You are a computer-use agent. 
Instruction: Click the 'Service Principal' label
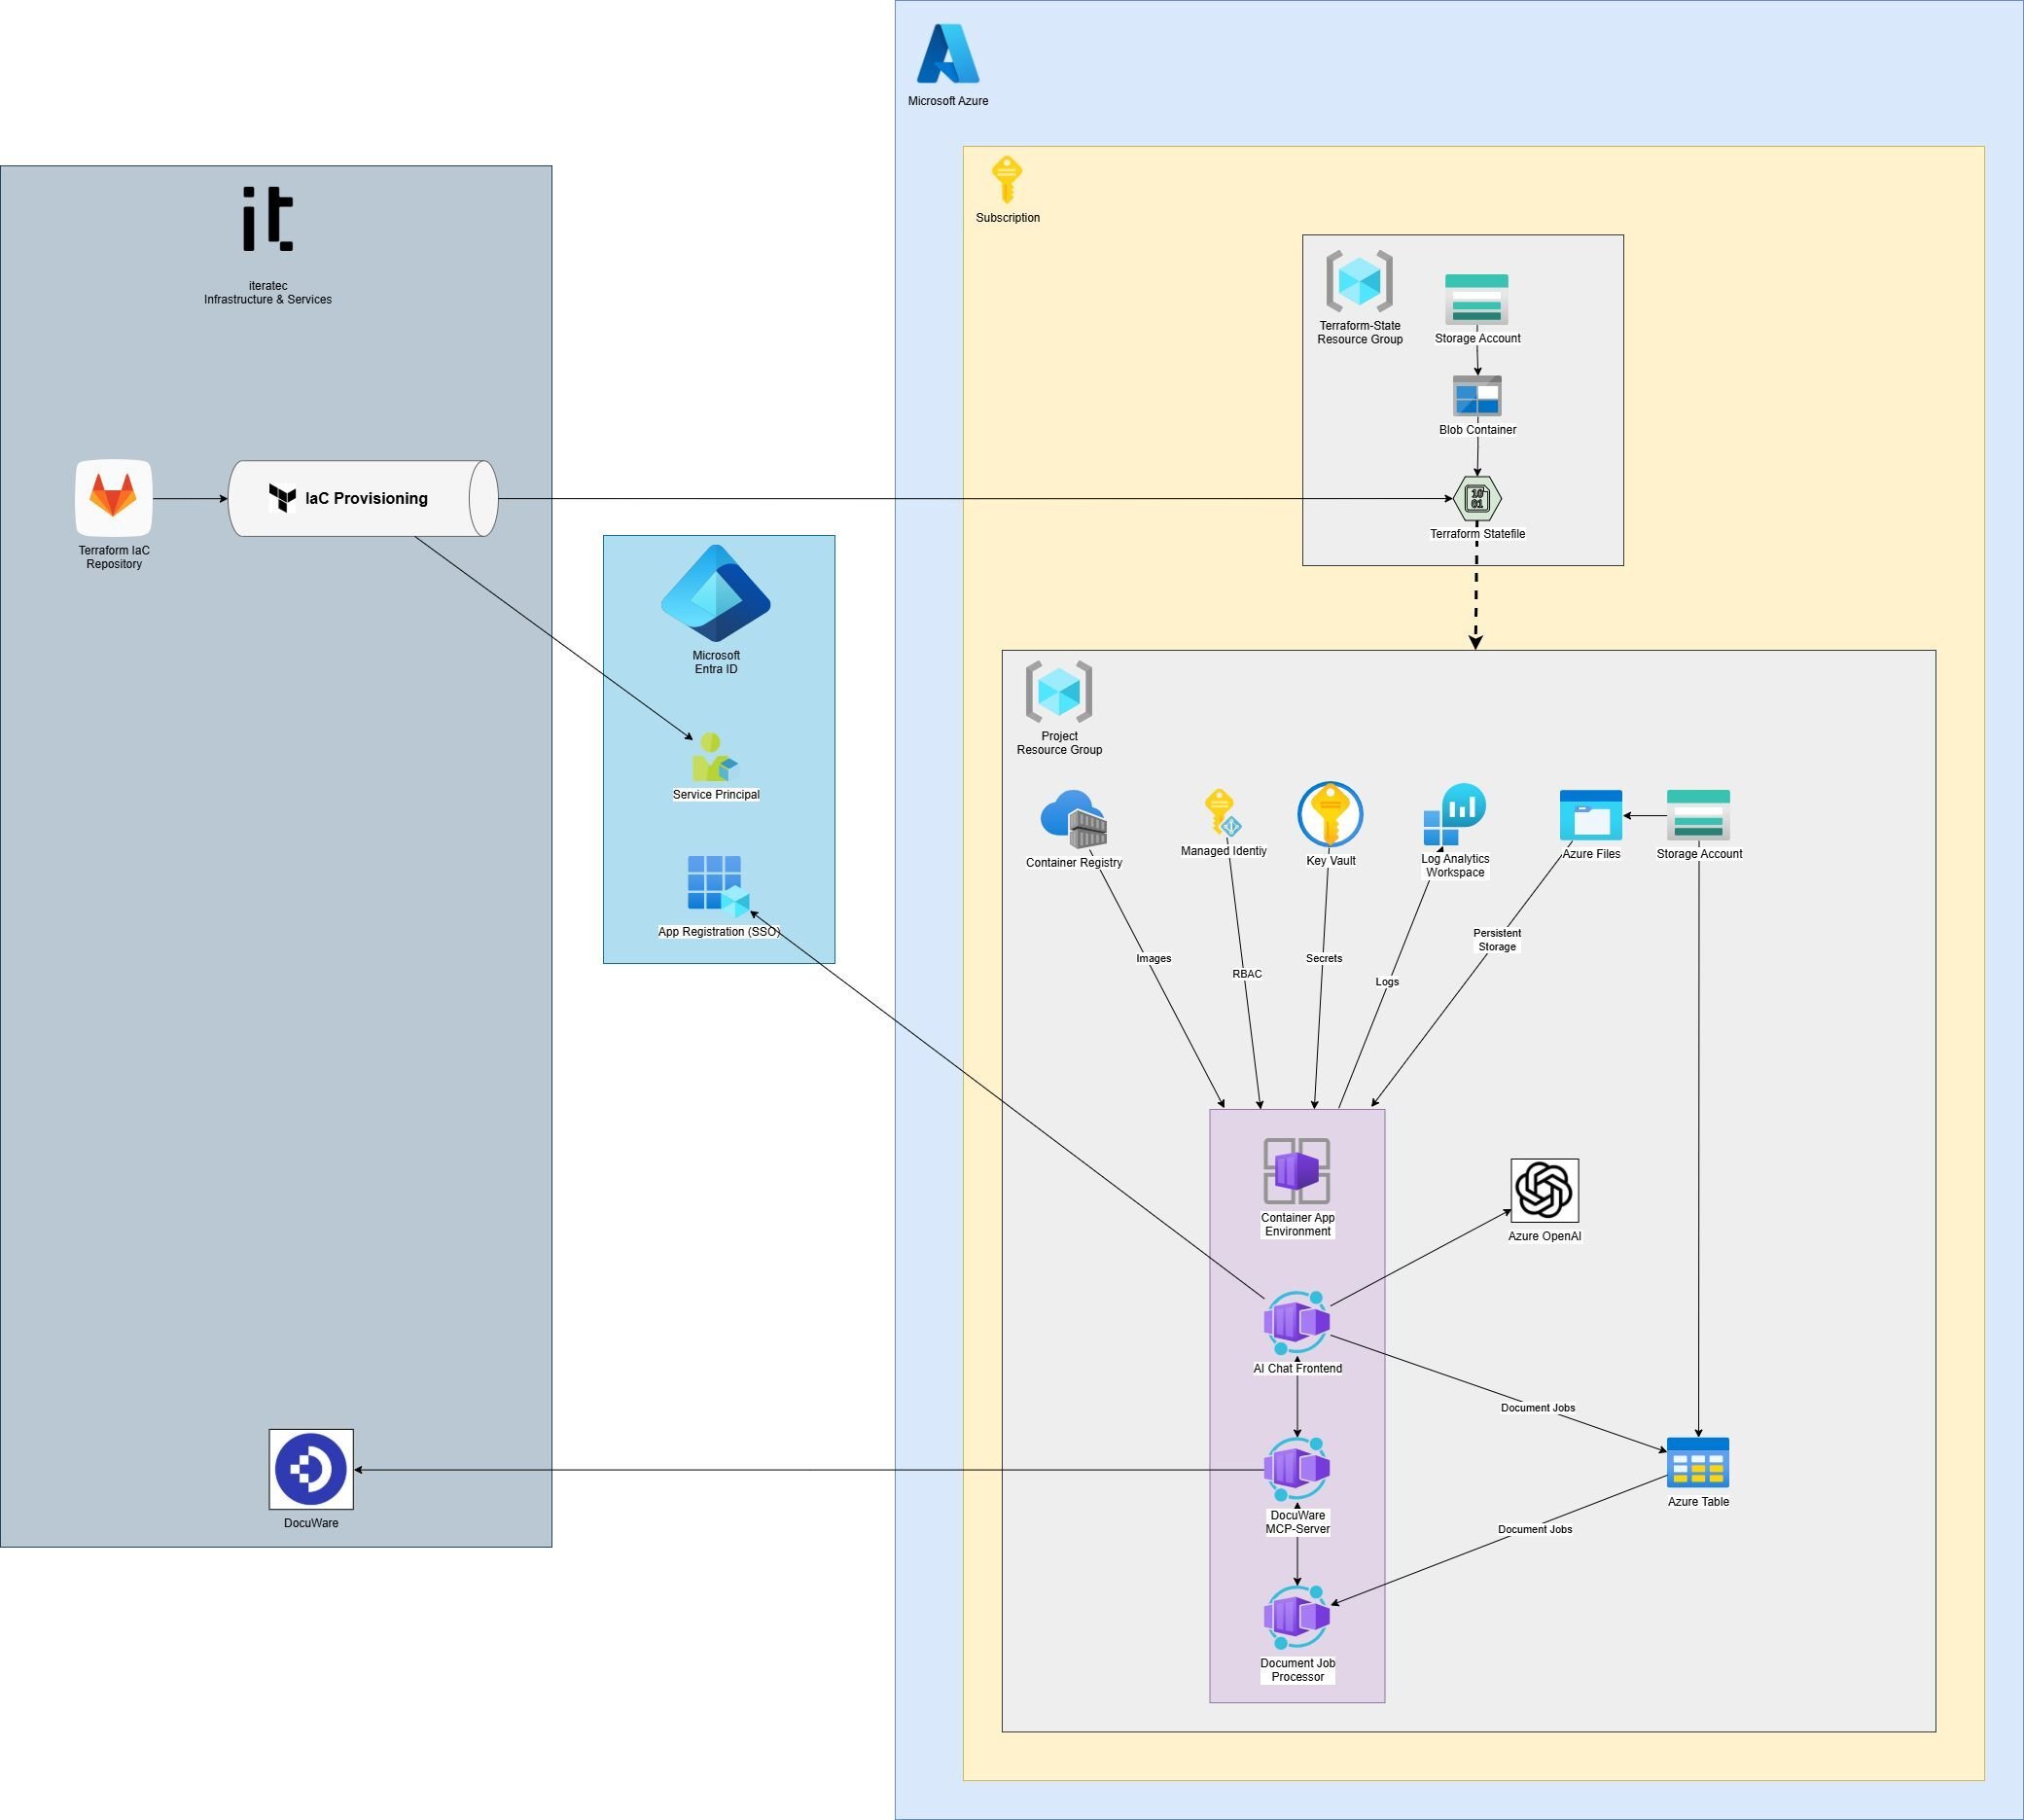[716, 795]
